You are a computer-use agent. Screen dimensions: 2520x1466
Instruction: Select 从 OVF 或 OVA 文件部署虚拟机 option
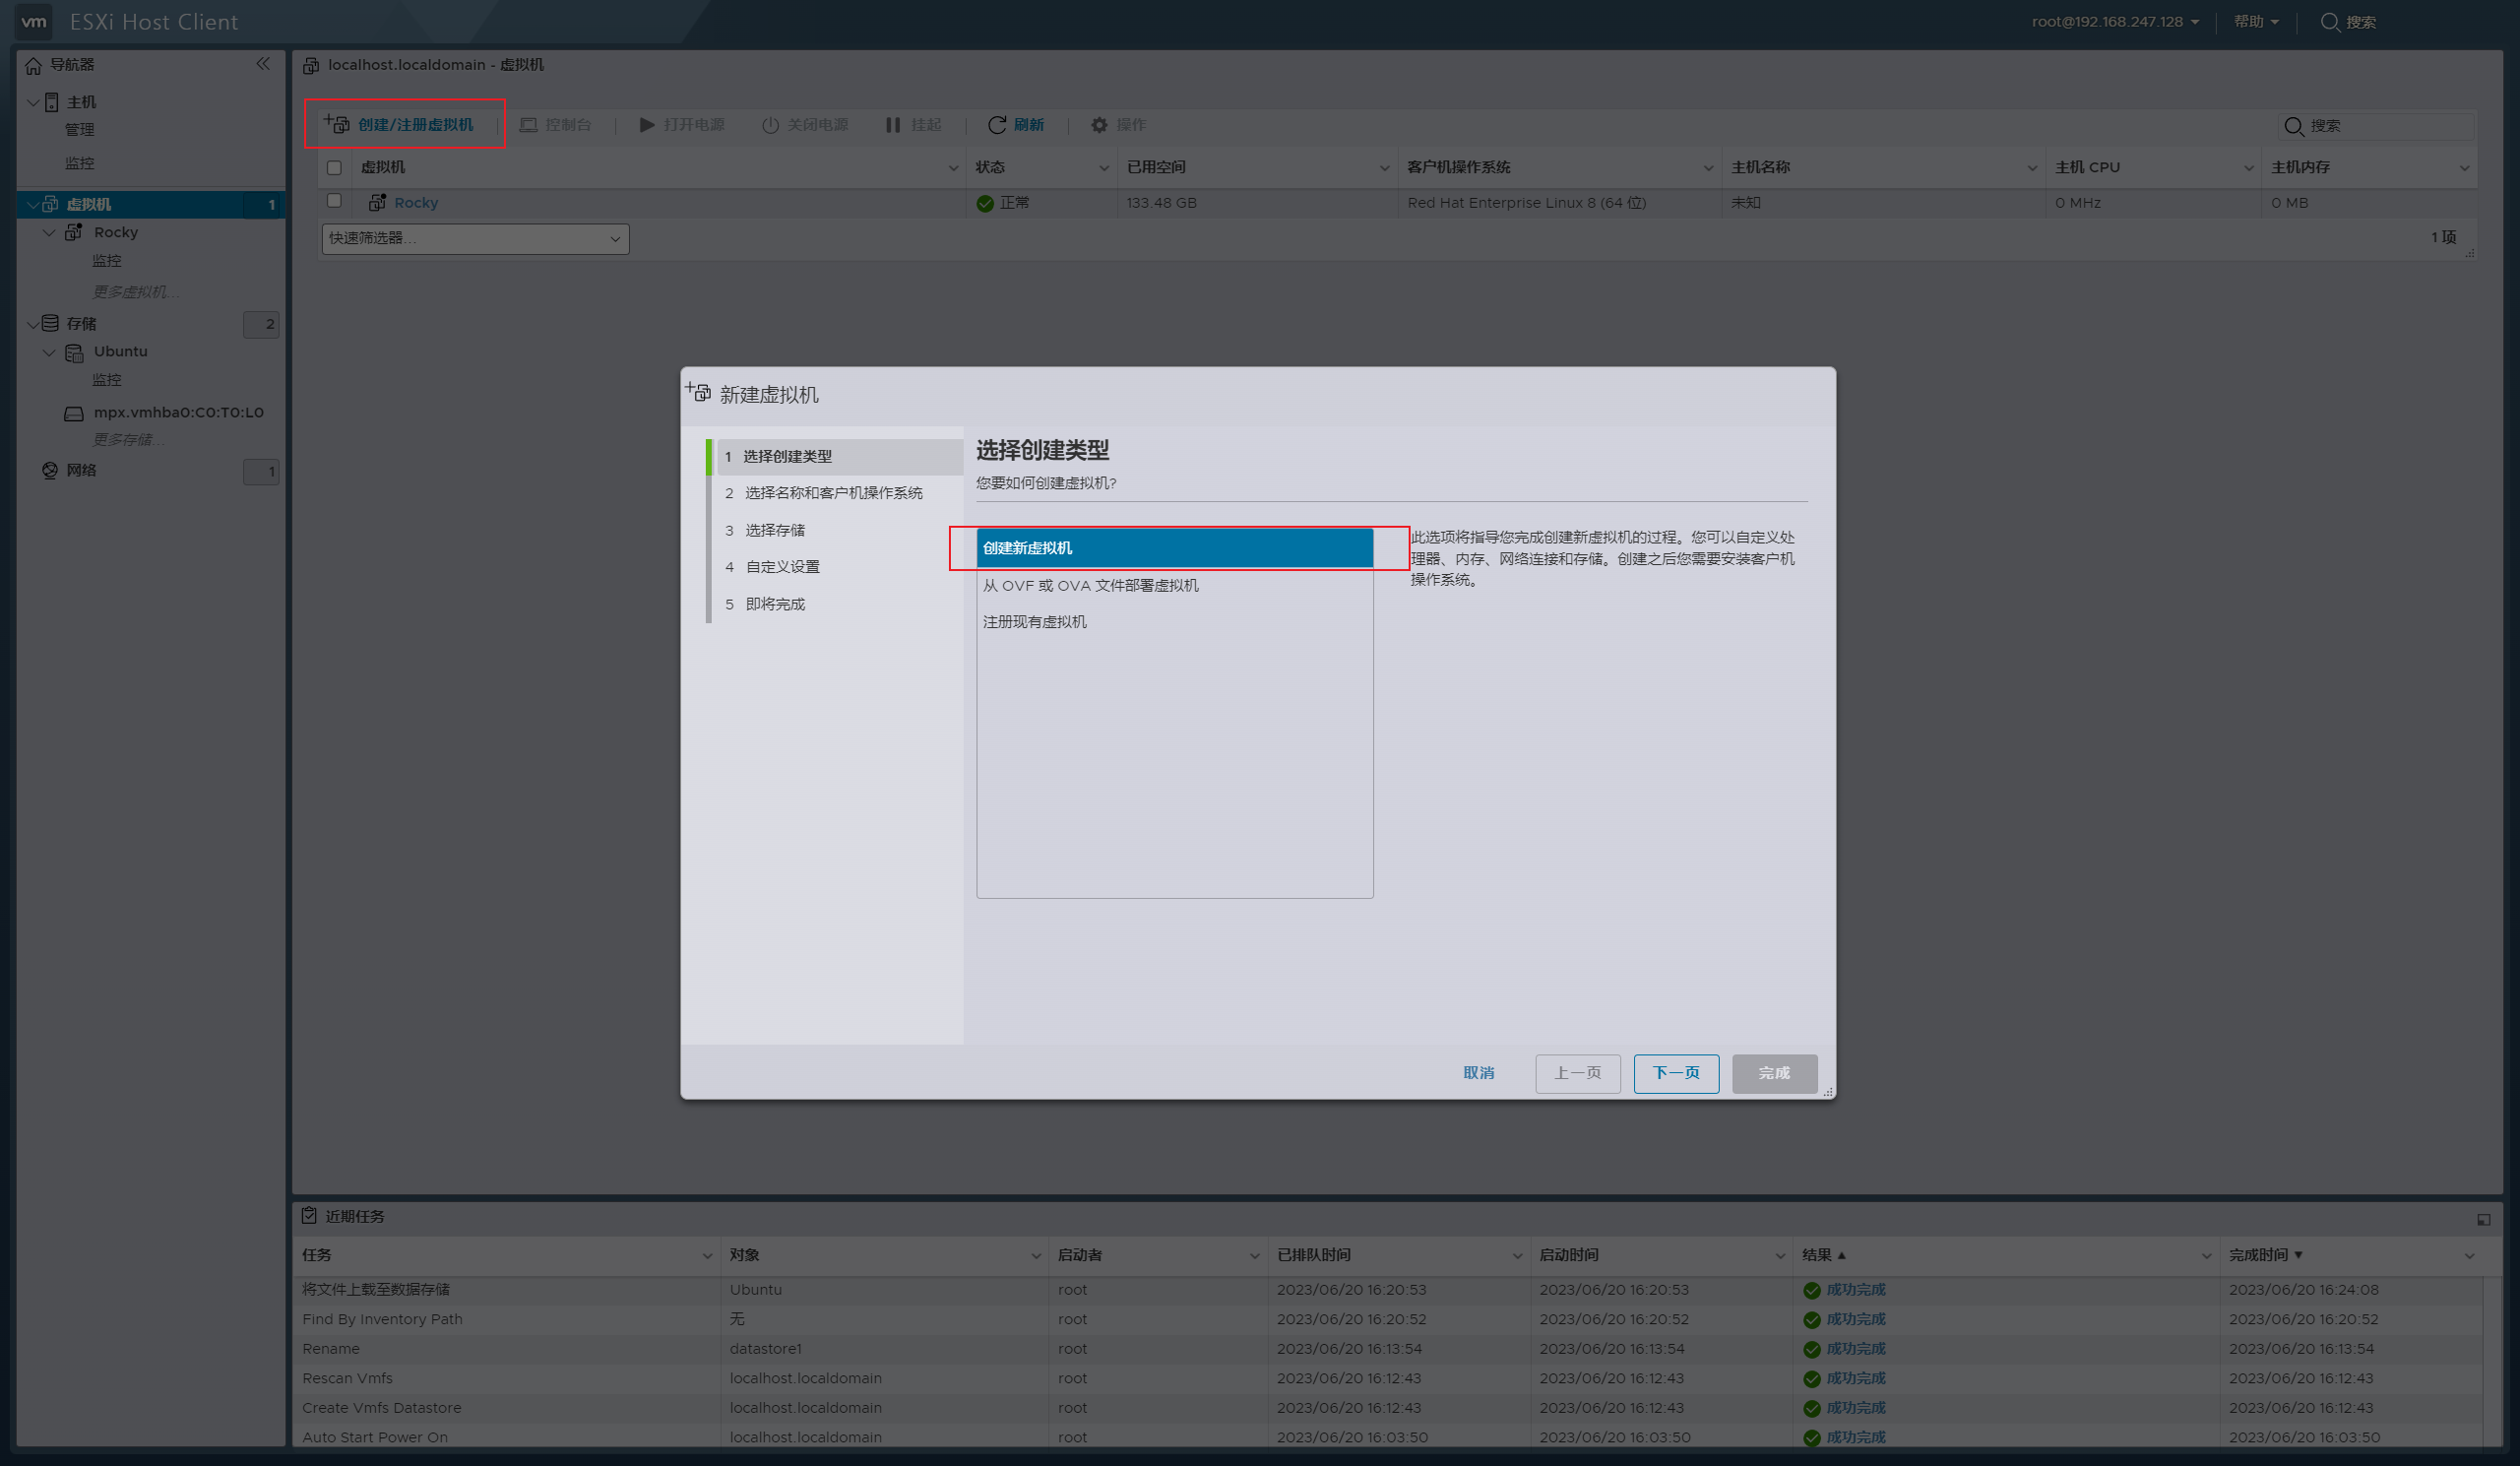pos(1174,585)
